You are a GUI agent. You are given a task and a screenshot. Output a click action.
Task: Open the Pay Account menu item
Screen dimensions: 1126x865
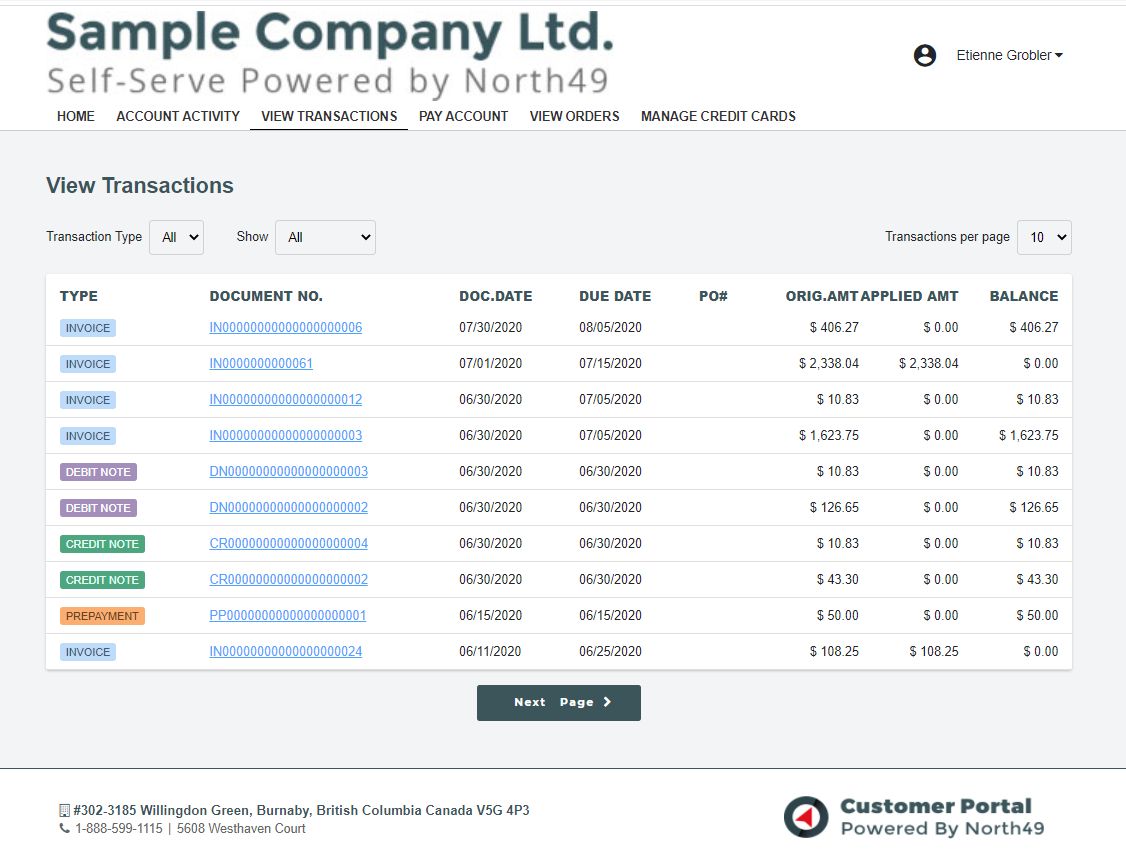[463, 116]
